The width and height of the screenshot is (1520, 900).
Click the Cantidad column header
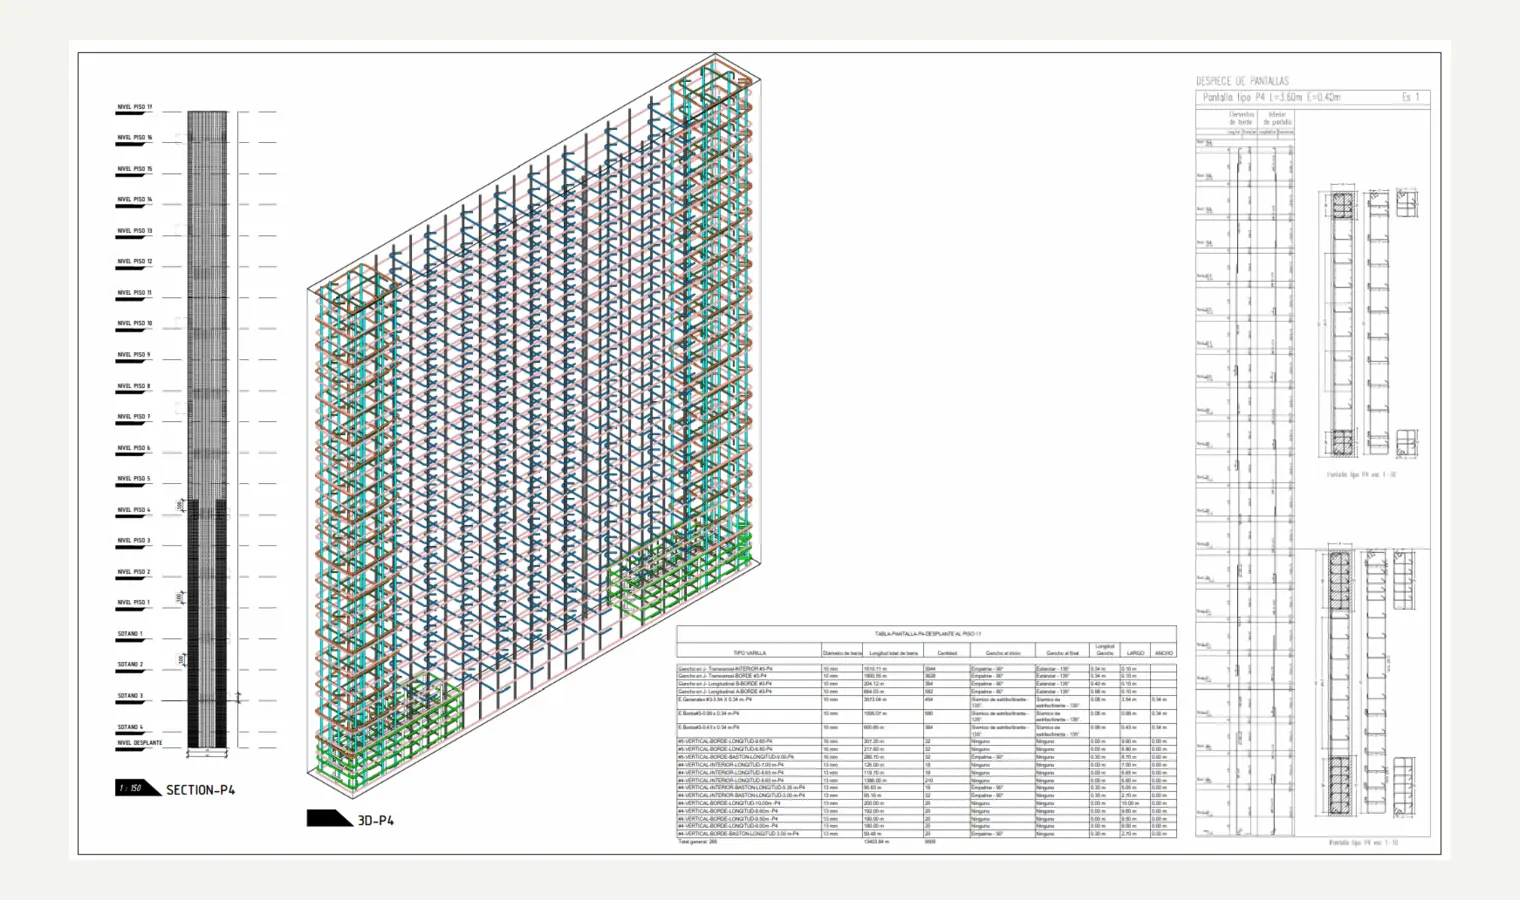[x=946, y=653]
